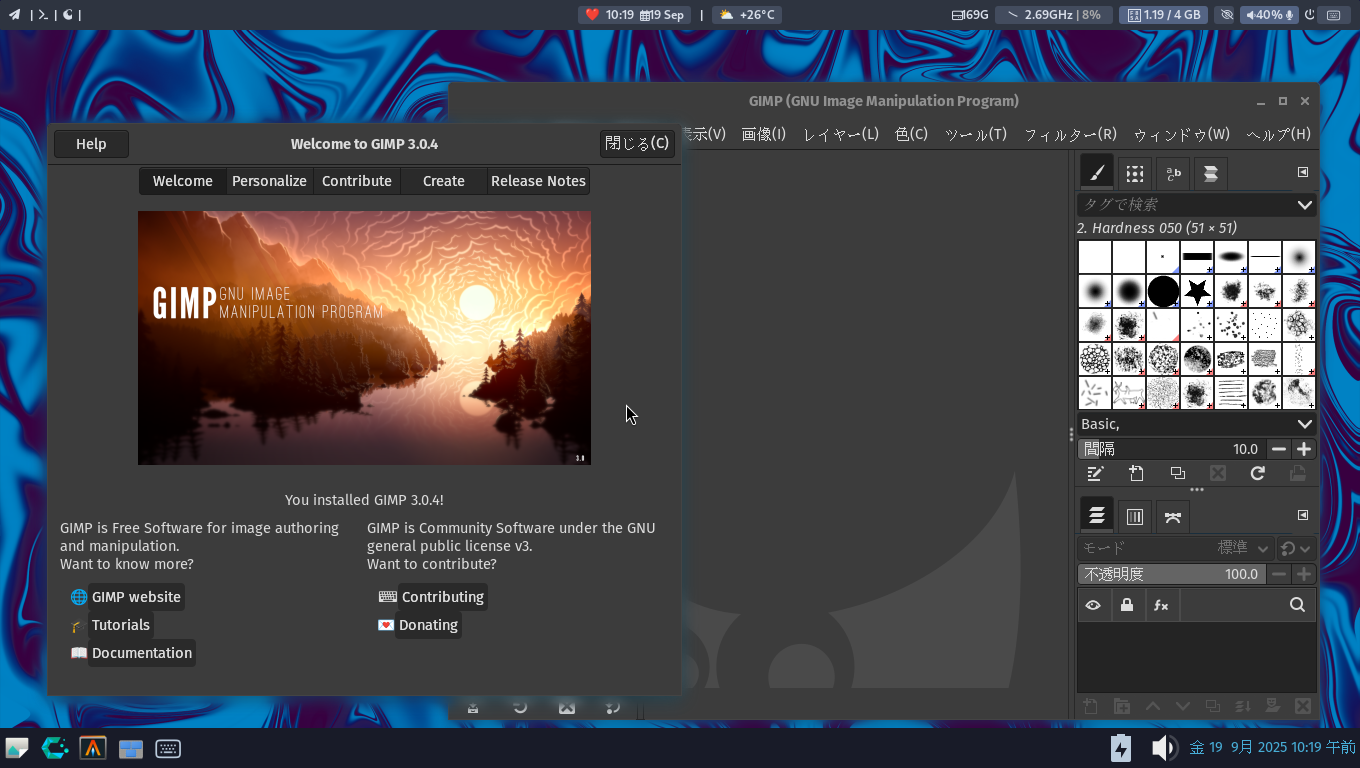
Task: Choose the black ellipse brush
Action: (x=1231, y=257)
